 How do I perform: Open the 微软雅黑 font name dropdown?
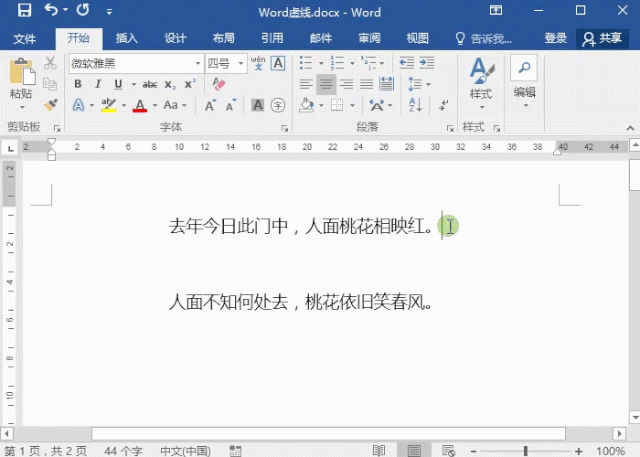(198, 64)
